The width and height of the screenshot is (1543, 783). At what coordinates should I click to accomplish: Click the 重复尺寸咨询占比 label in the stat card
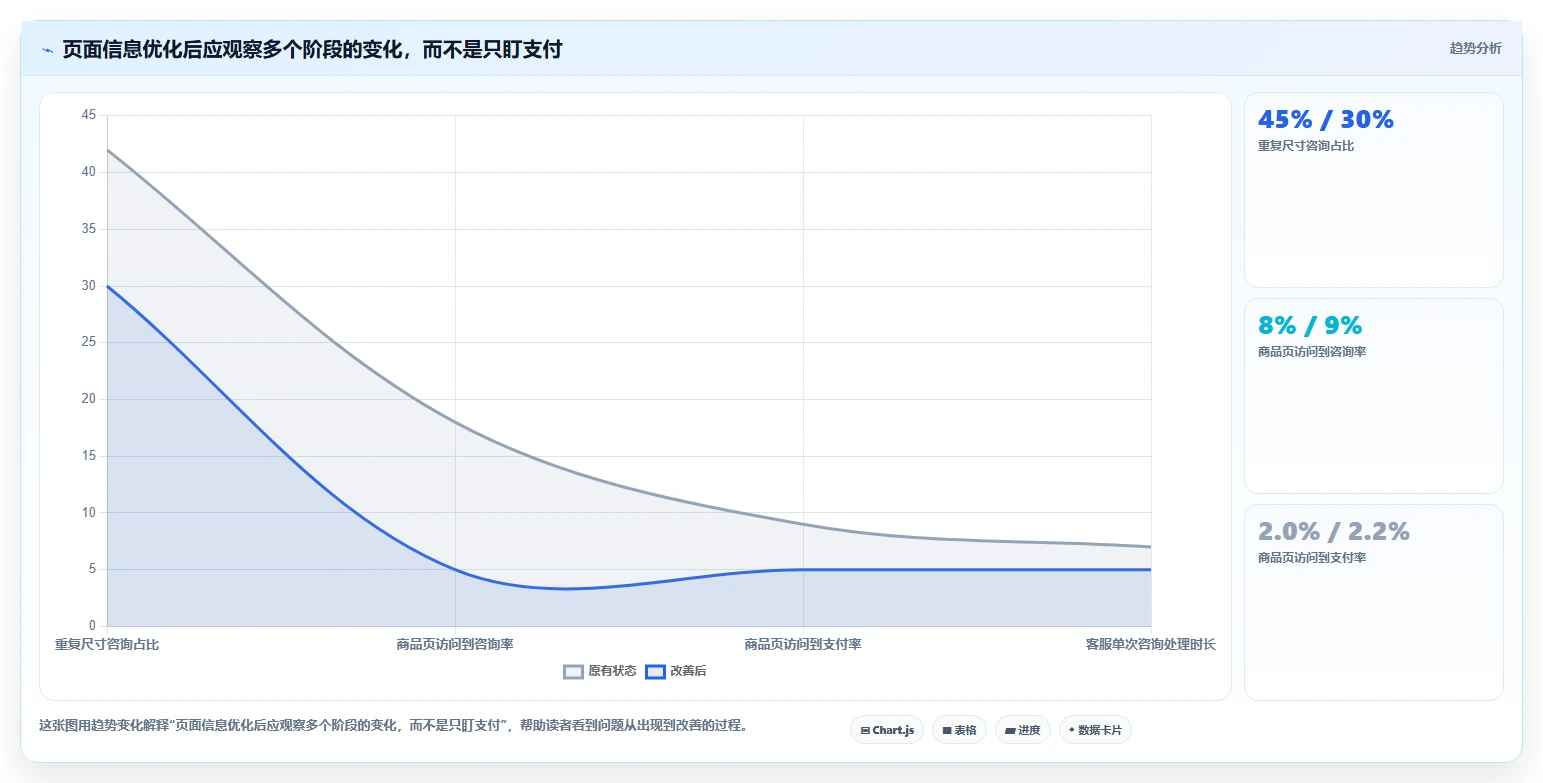pyautogui.click(x=1306, y=146)
